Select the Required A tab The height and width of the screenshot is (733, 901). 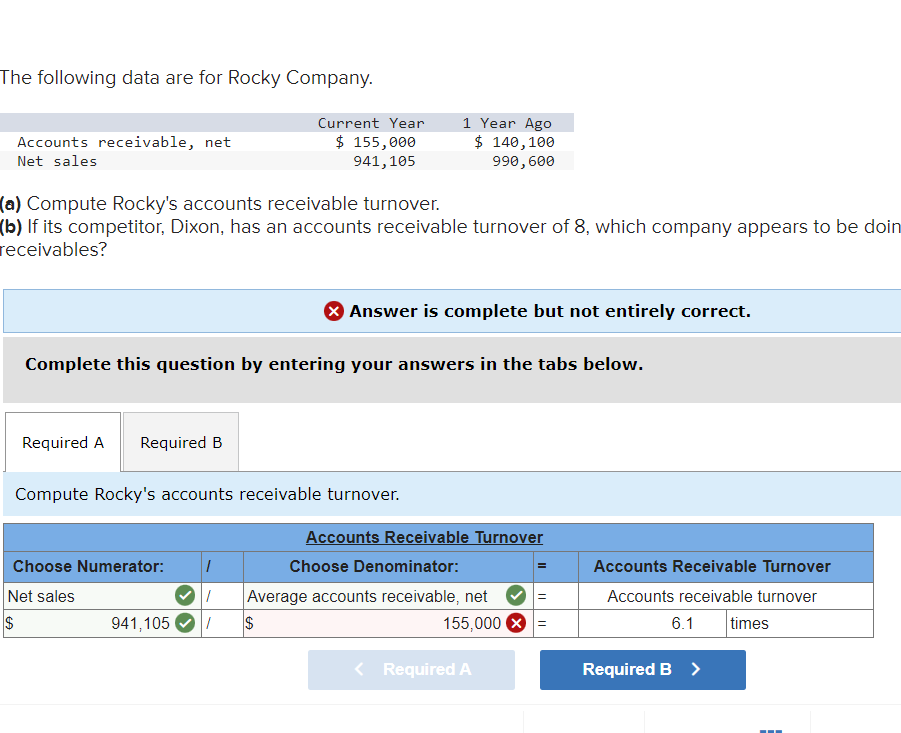tap(62, 442)
